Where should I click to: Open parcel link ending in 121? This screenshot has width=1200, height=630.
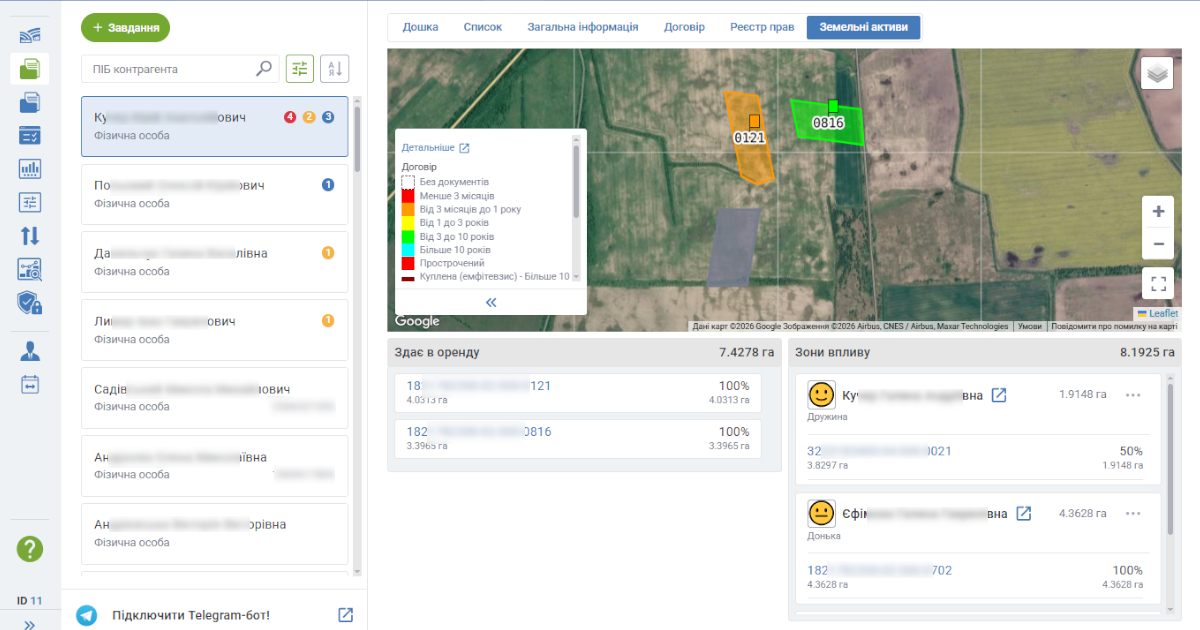[479, 385]
